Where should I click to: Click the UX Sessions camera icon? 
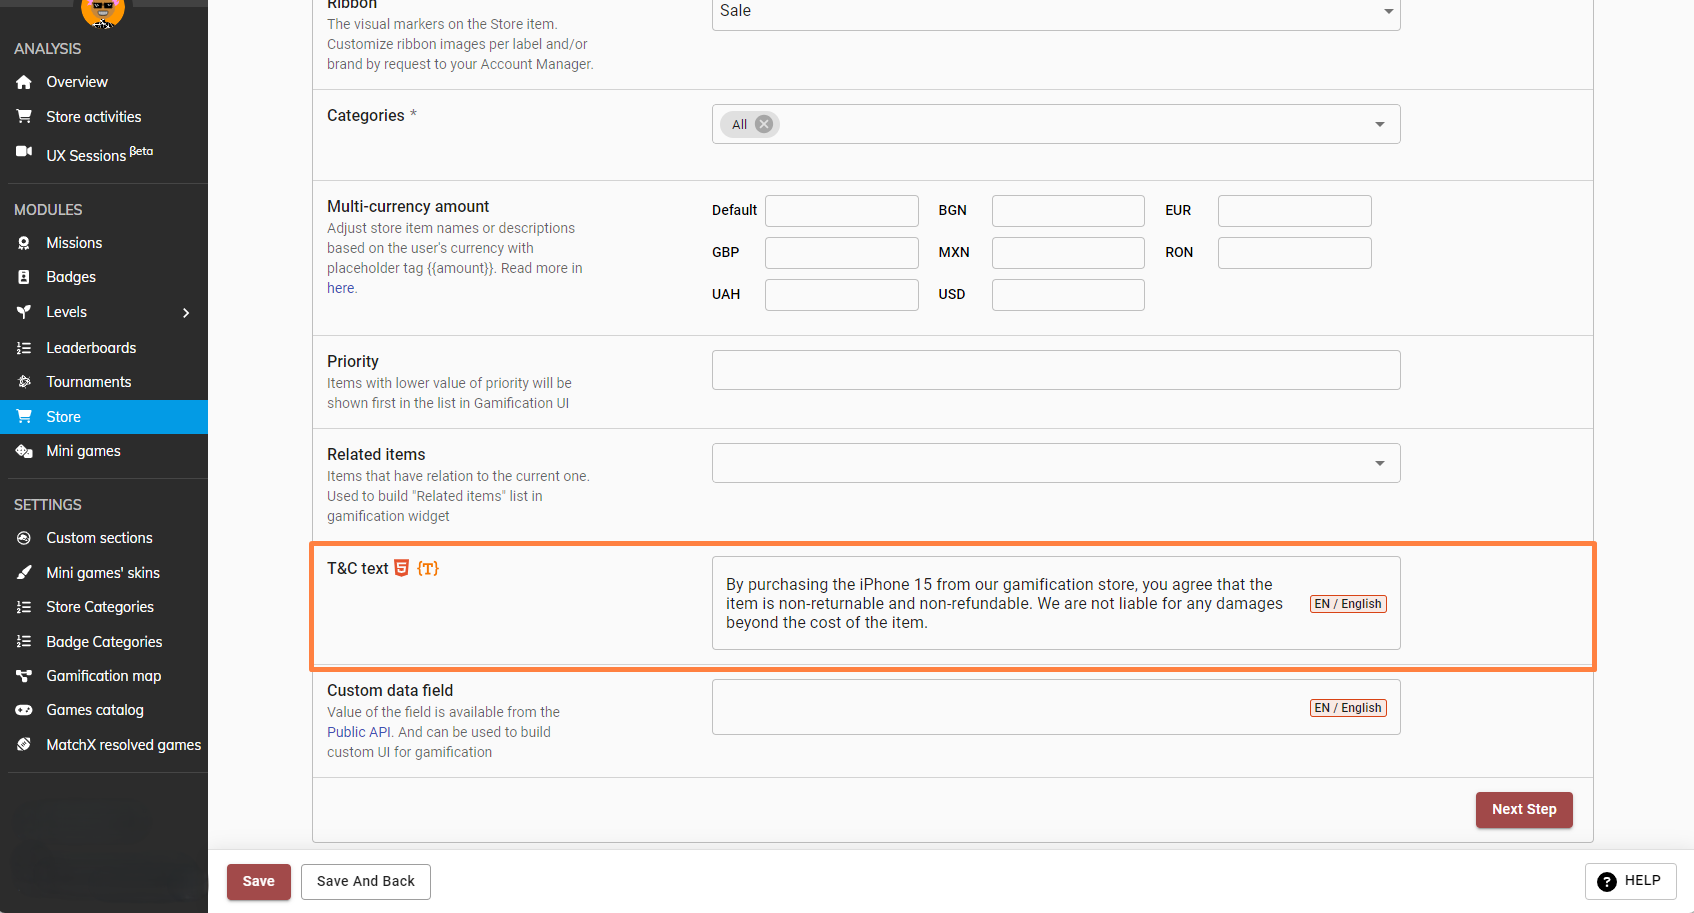point(24,152)
